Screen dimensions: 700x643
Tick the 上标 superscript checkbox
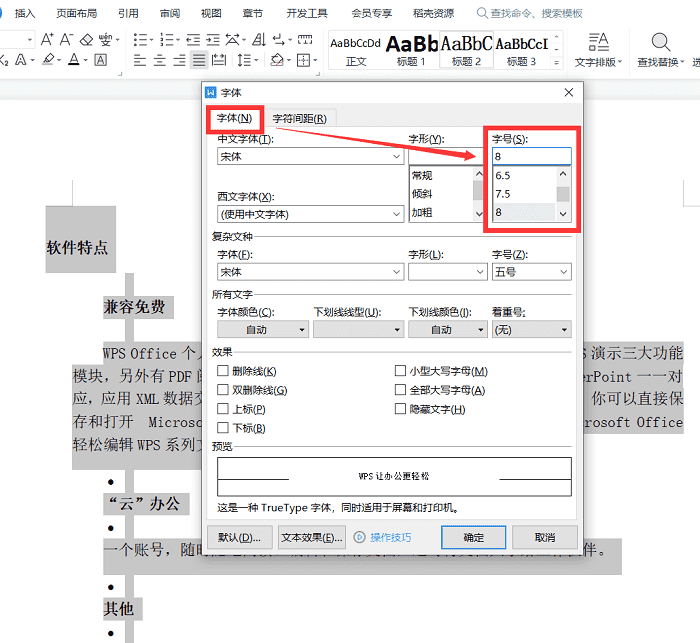click(223, 409)
